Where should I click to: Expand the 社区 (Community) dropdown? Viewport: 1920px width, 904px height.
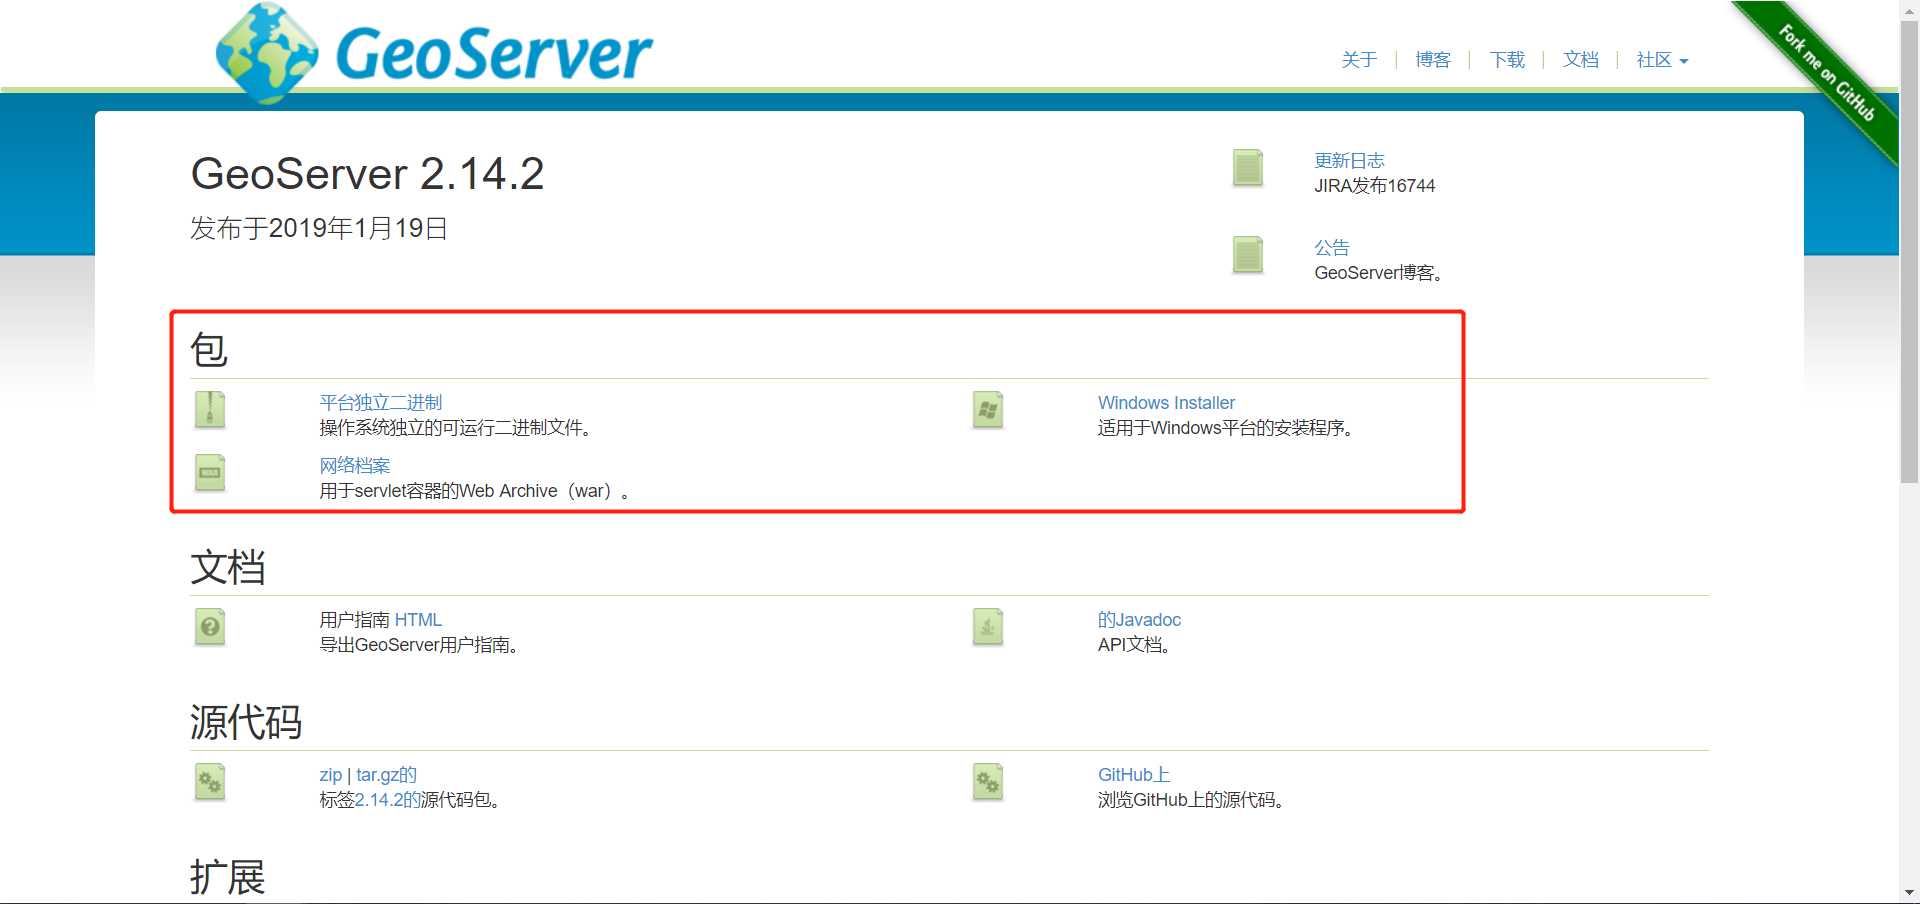[x=1662, y=60]
